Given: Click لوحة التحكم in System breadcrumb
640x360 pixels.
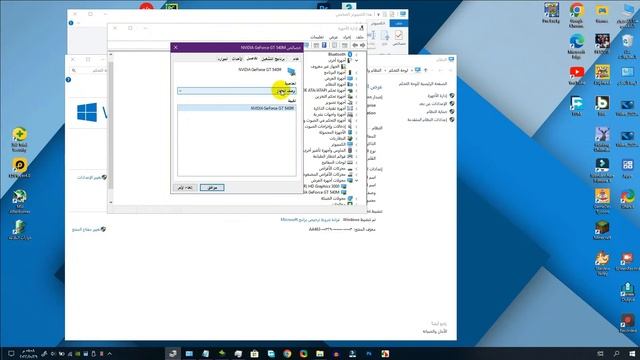Looking at the screenshot, I should (x=398, y=70).
